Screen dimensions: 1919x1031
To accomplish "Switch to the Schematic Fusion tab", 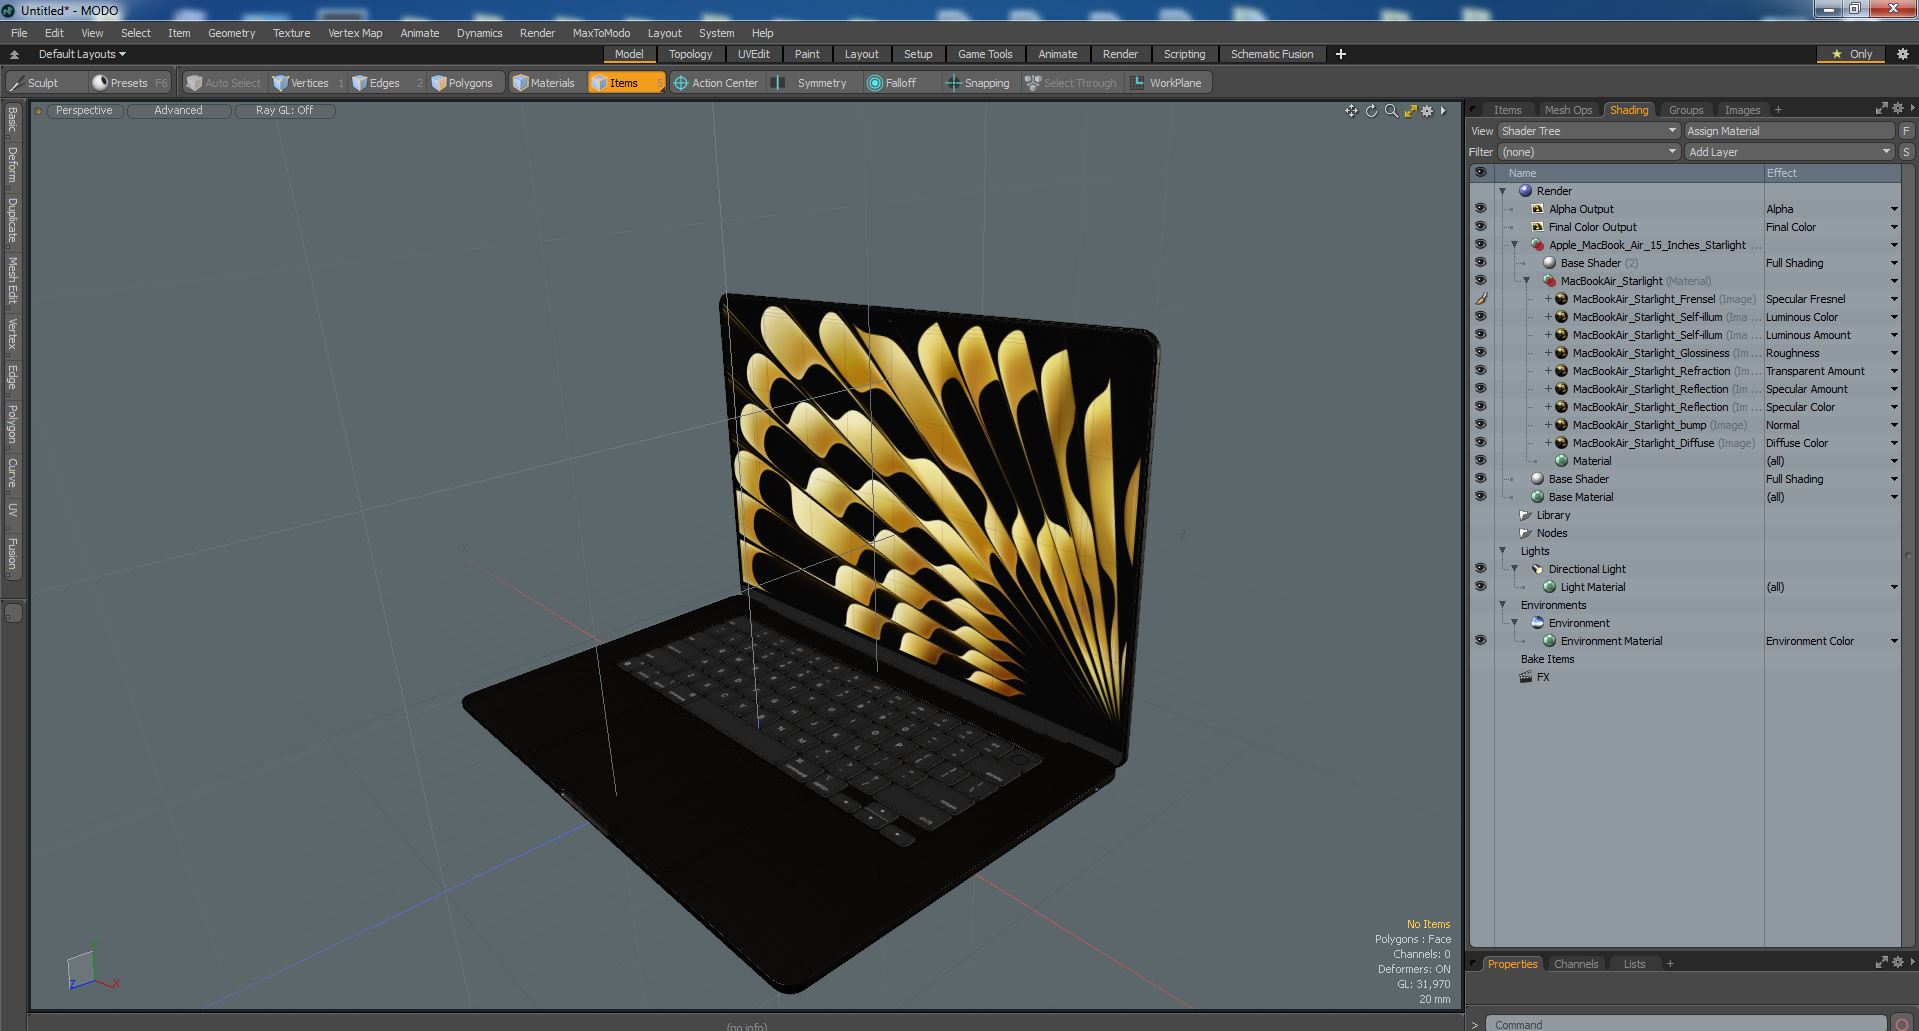I will pos(1271,54).
